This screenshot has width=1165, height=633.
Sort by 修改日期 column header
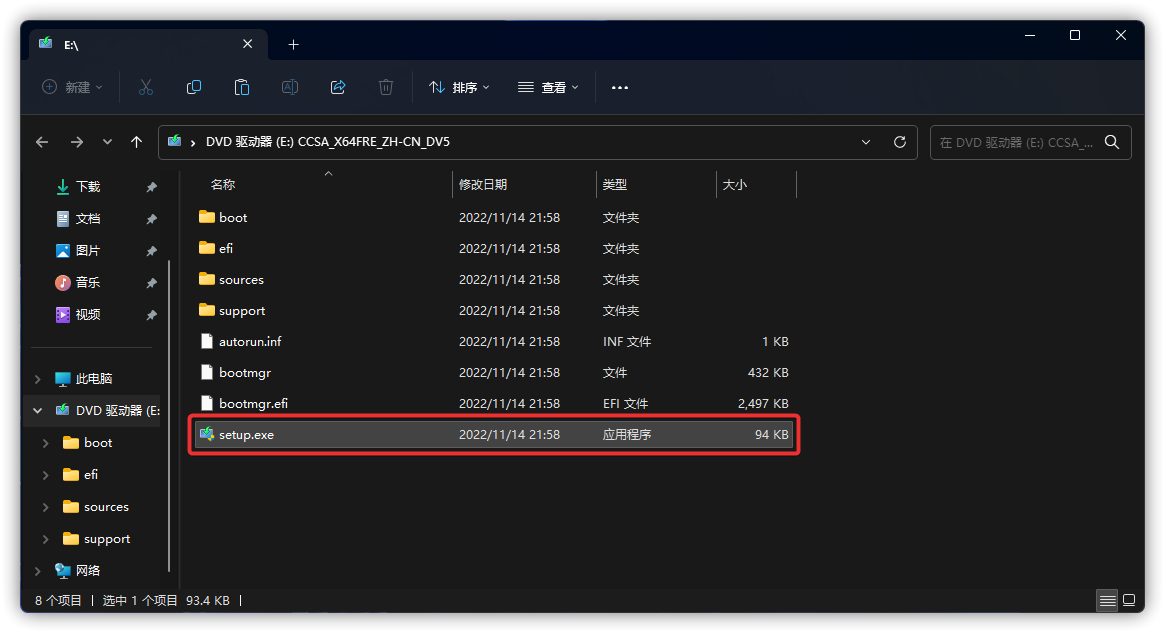(x=483, y=185)
